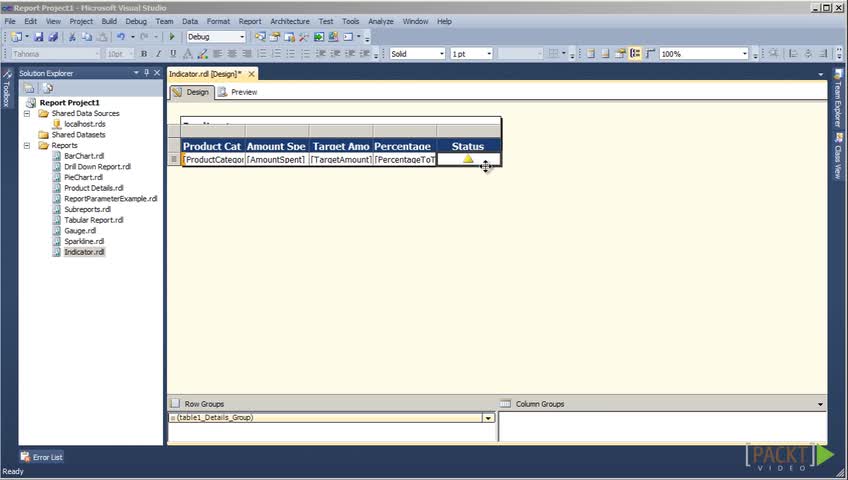848x480 pixels.
Task: Open Start Page via green arrow icon
Action: (x=319, y=37)
